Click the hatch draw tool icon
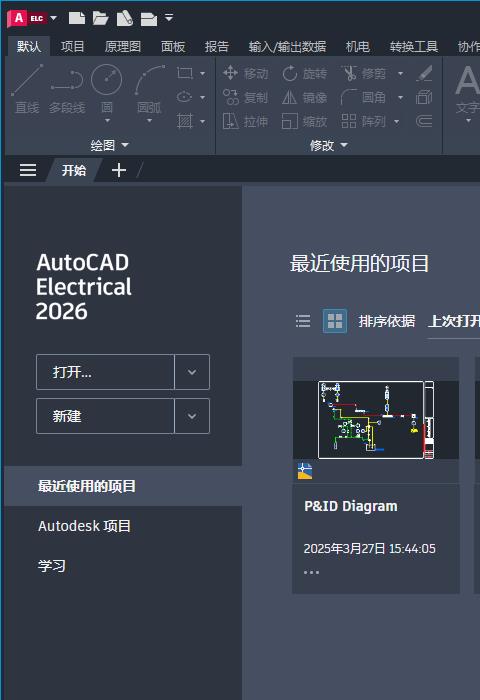 click(x=185, y=121)
